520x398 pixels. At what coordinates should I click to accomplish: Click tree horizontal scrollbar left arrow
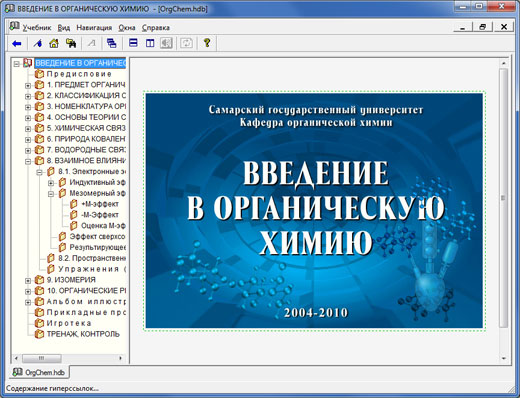pos(16,358)
